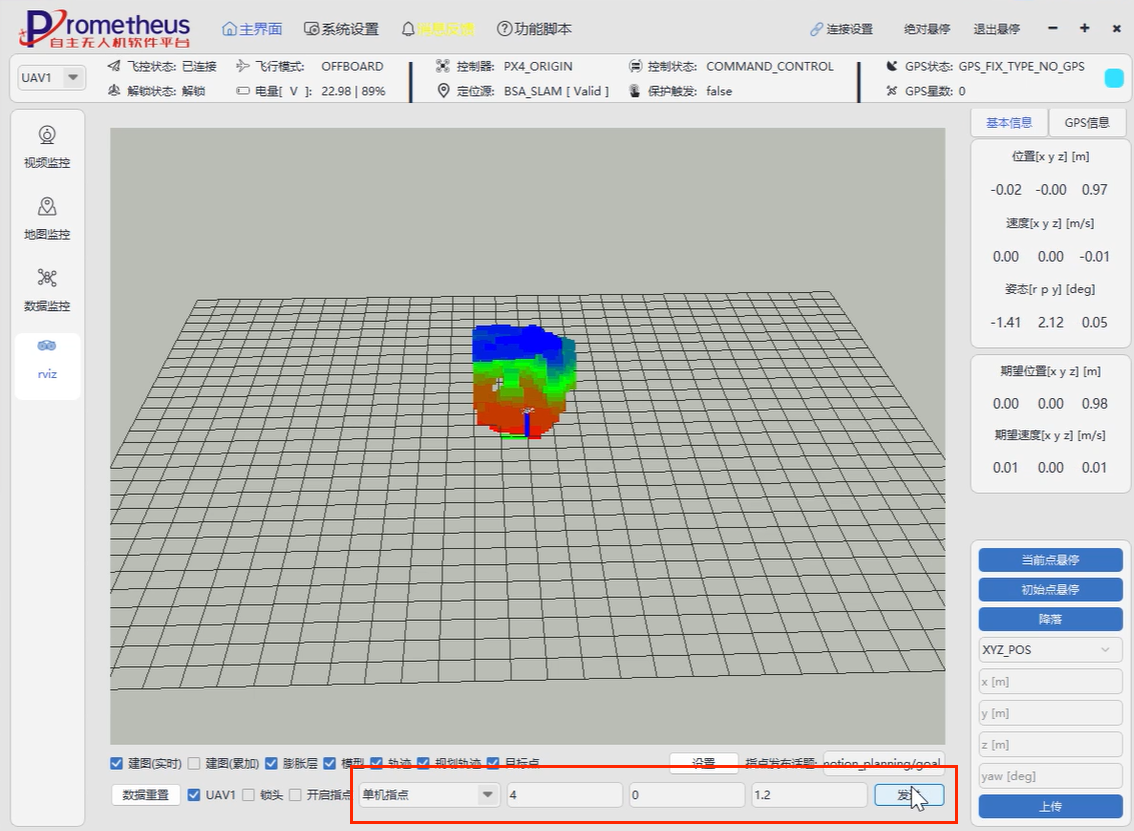Click the cyan status color indicator
Image resolution: width=1134 pixels, height=831 pixels.
[x=1113, y=78]
